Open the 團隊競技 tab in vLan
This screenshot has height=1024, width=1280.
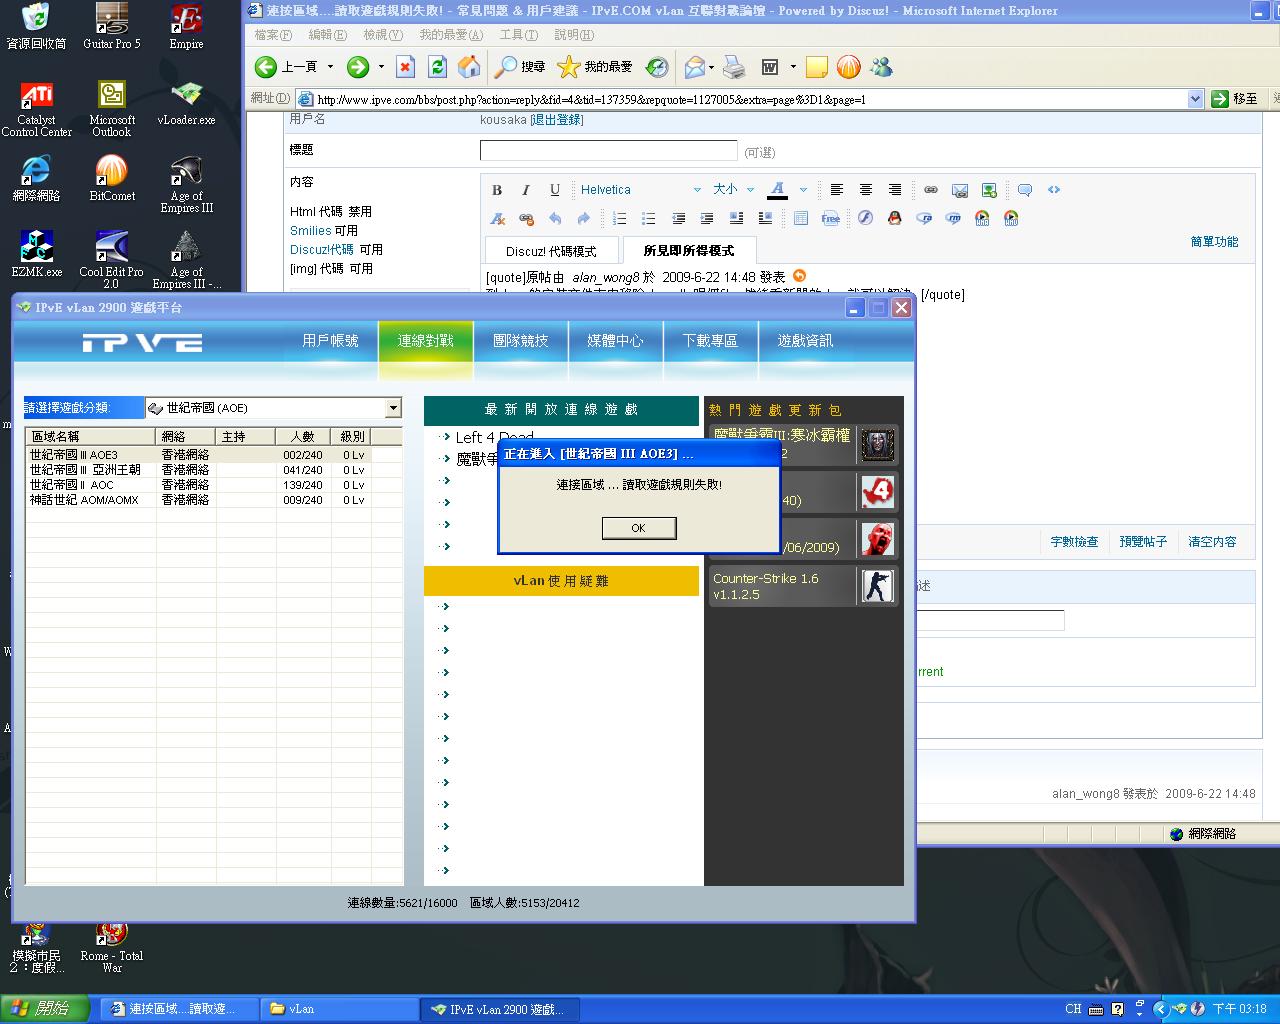[521, 341]
